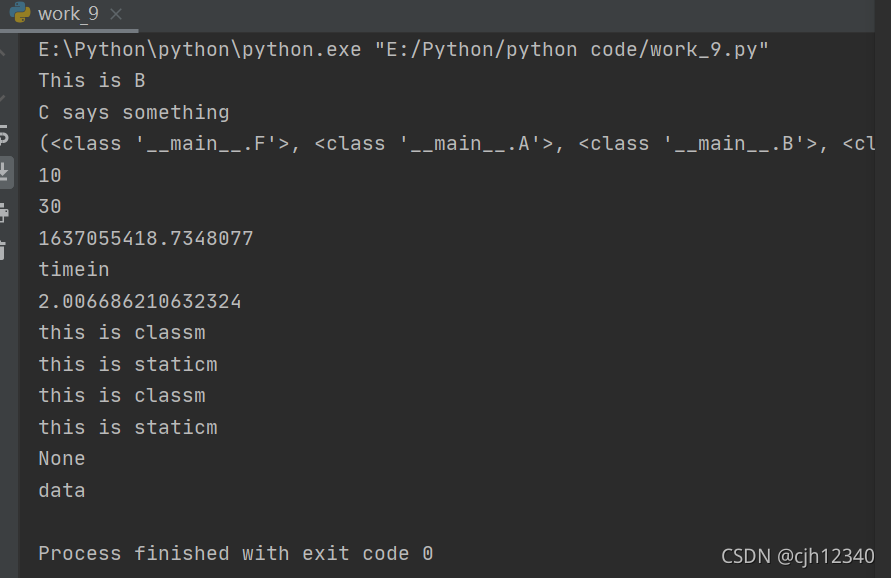Click the 'timein' output line
The width and height of the screenshot is (891, 578).
74,269
